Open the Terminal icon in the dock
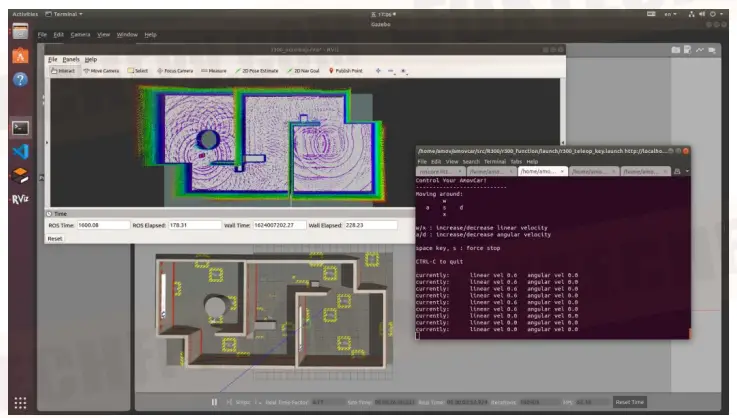This screenshot has height=418, width=737. click(x=20, y=128)
